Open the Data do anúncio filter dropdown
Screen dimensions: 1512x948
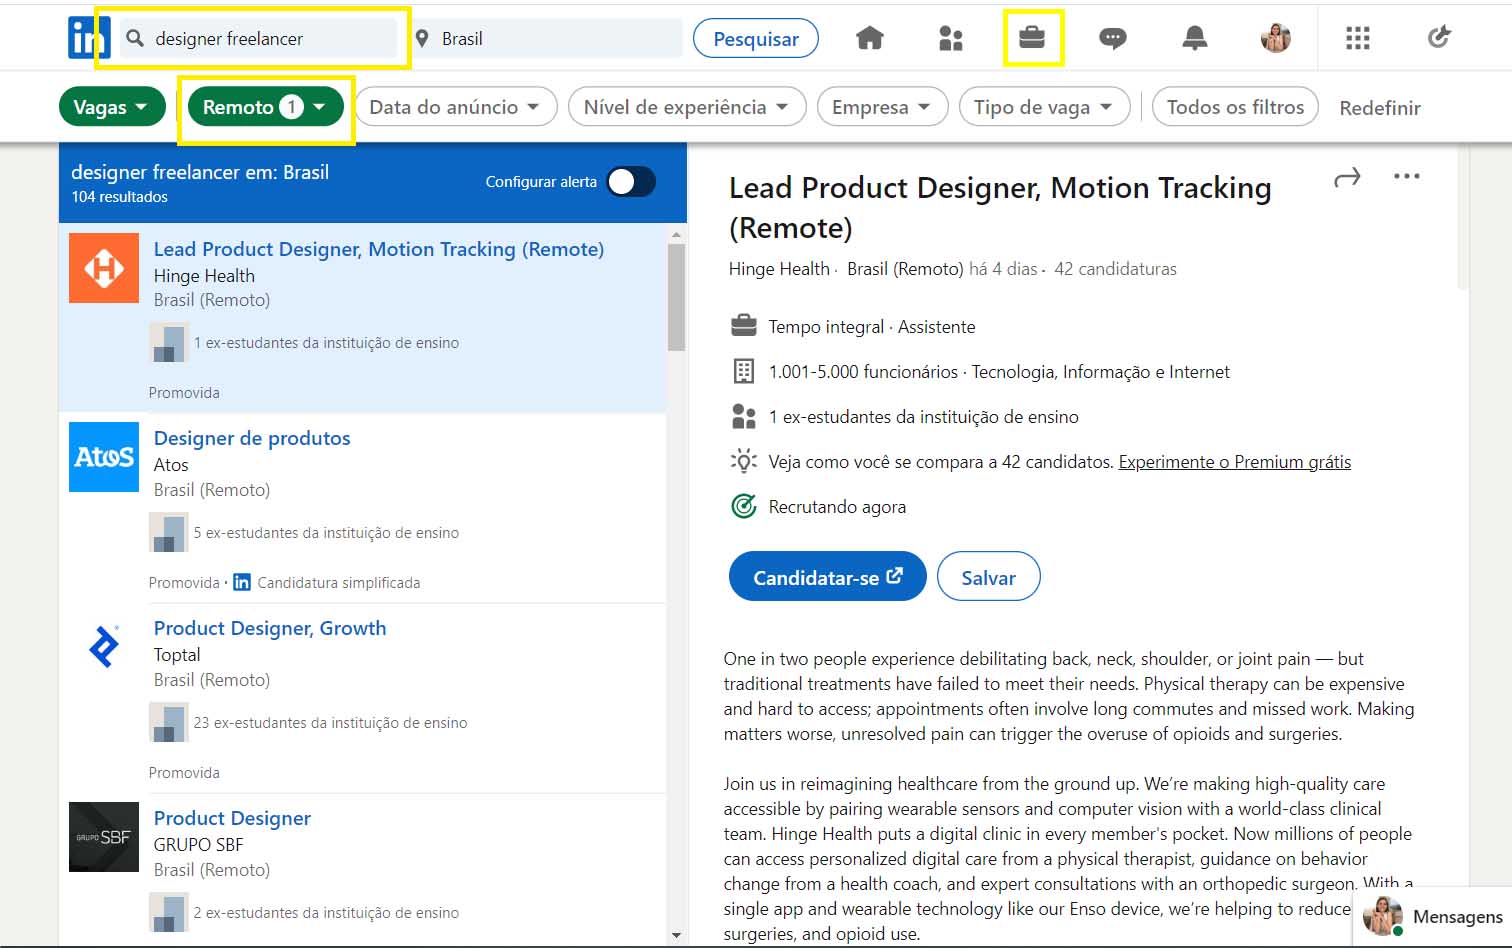point(455,106)
